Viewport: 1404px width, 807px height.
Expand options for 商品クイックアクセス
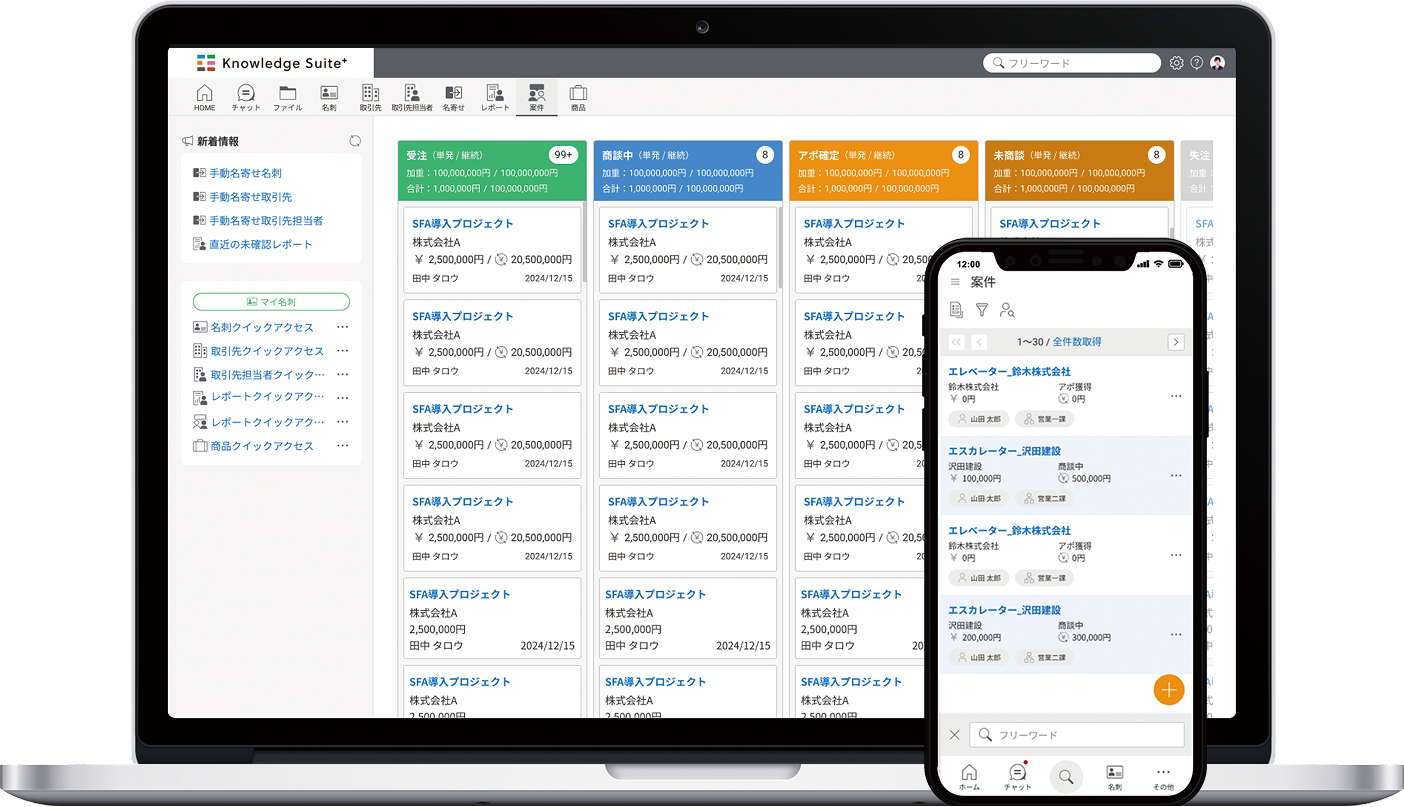point(343,446)
